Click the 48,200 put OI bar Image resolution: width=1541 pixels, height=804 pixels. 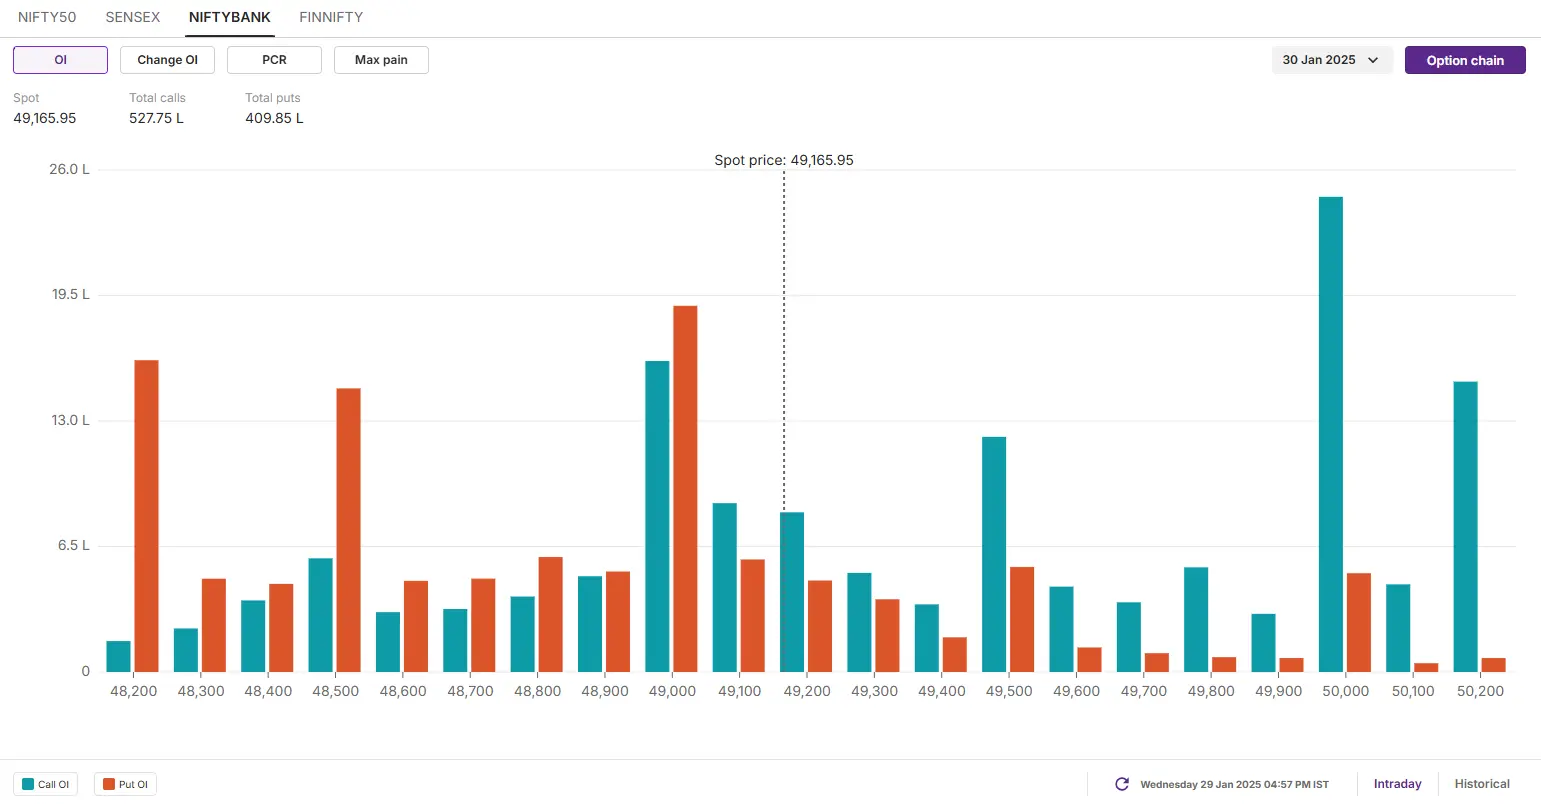tap(146, 516)
